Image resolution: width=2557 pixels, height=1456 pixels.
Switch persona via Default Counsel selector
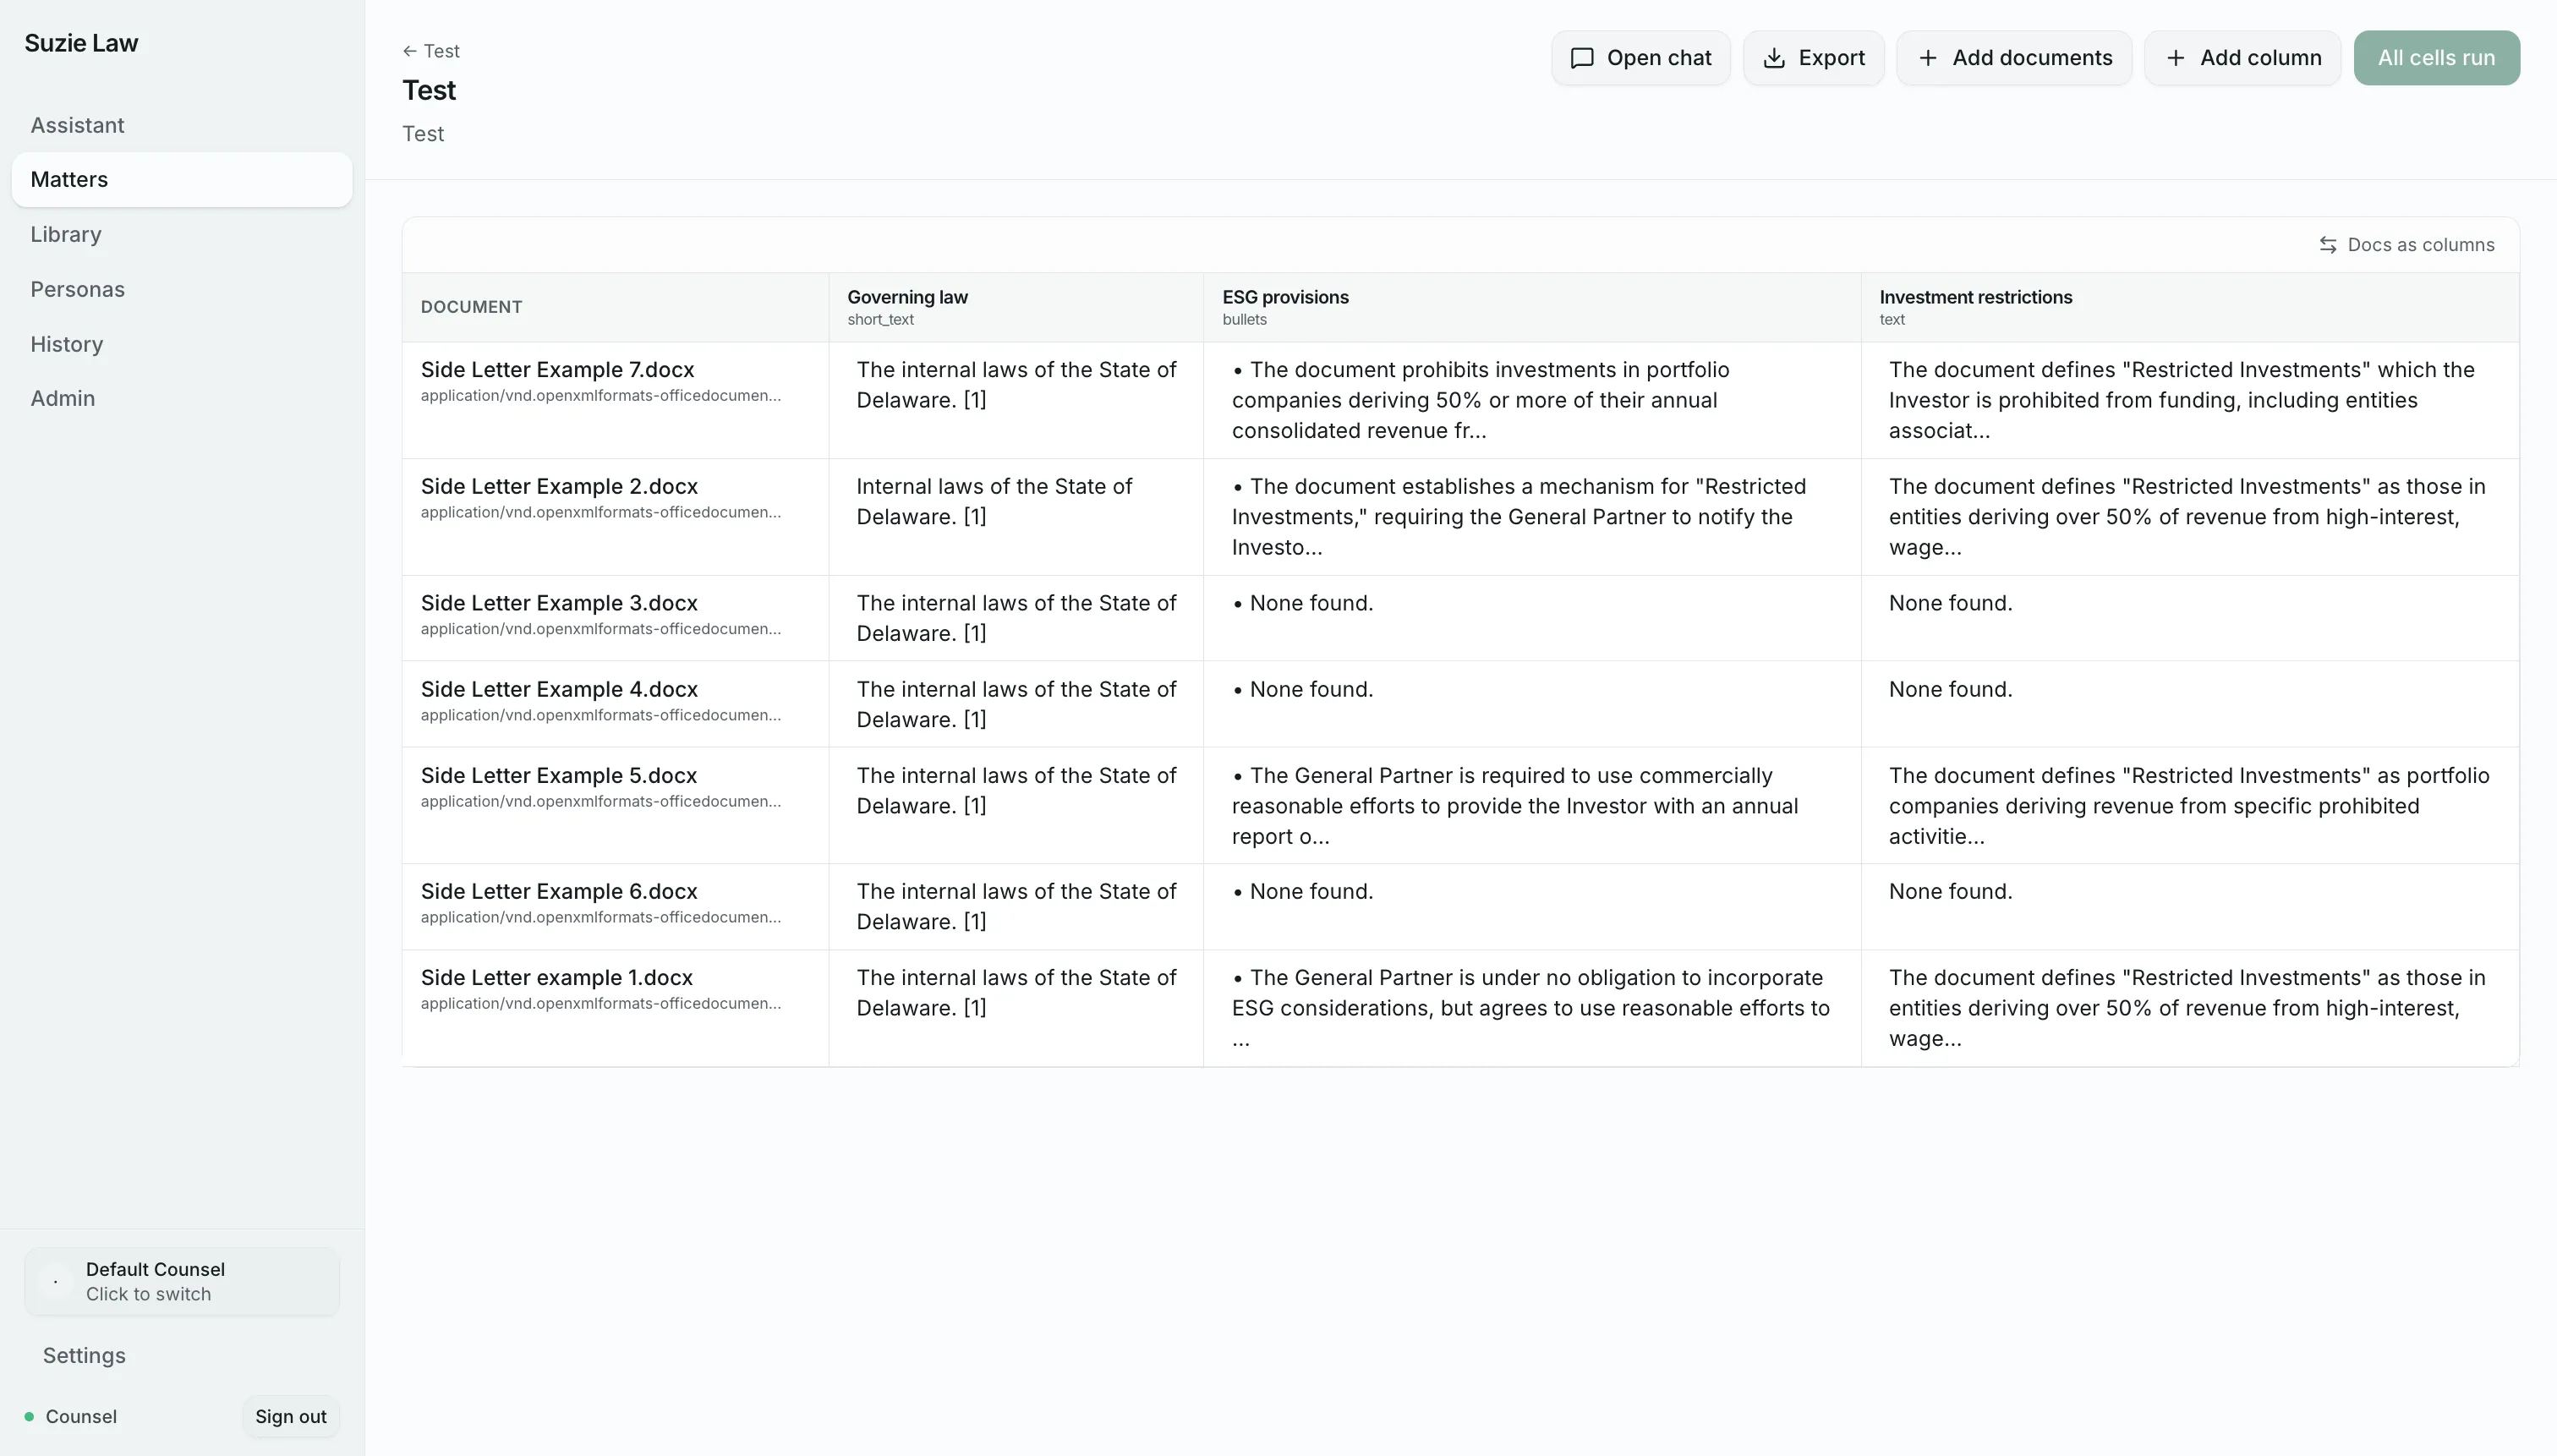coord(182,1281)
